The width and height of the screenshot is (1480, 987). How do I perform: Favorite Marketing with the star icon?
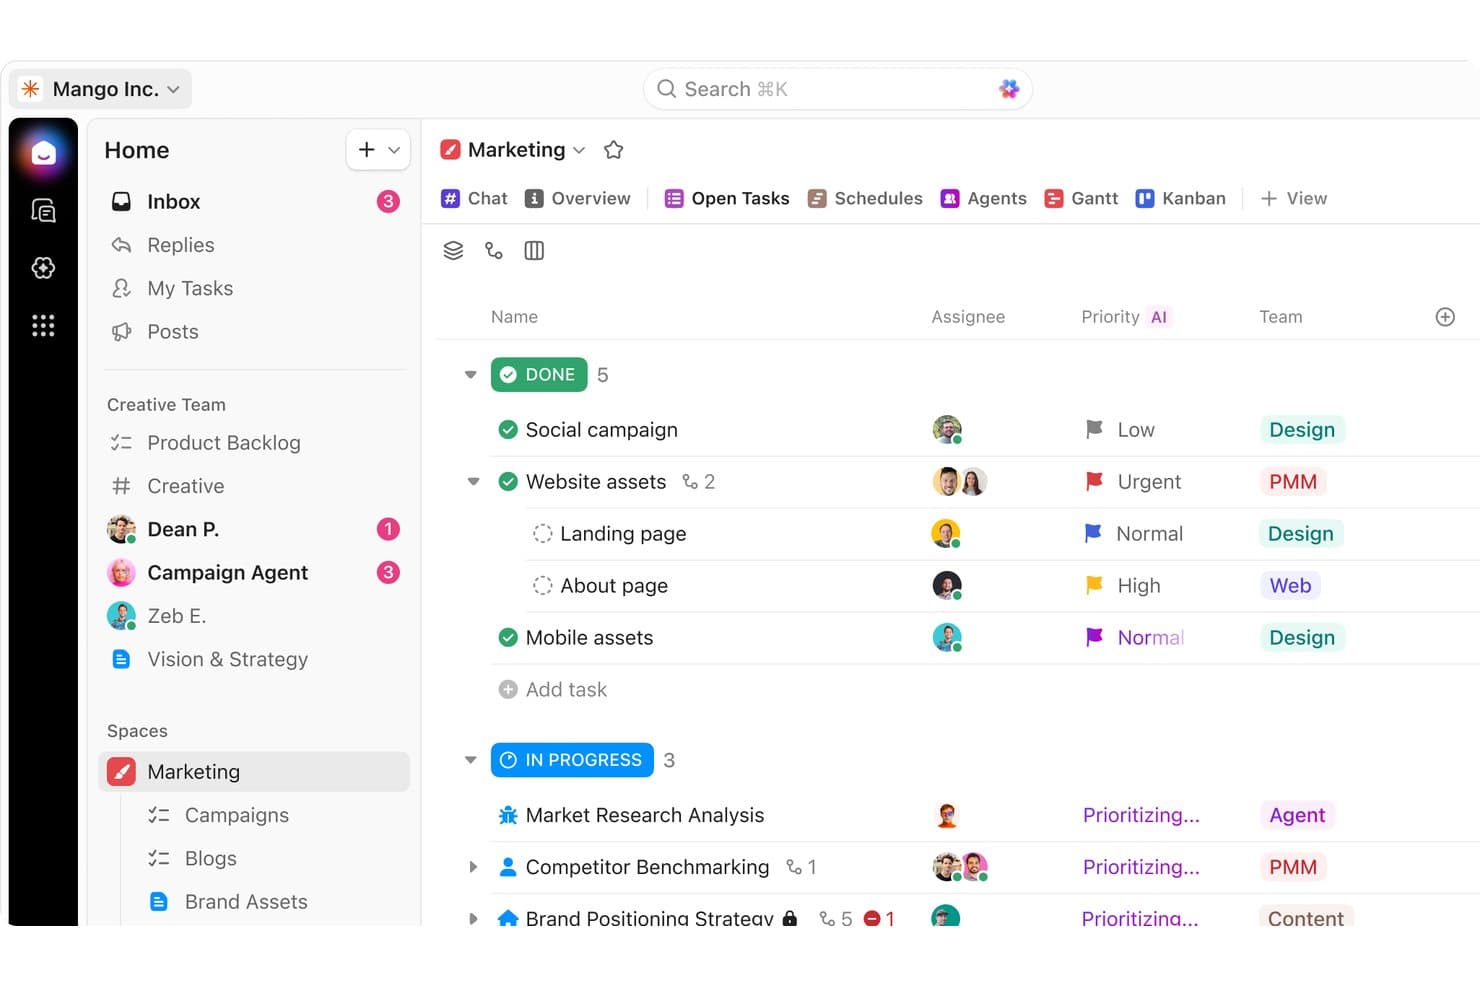614,150
